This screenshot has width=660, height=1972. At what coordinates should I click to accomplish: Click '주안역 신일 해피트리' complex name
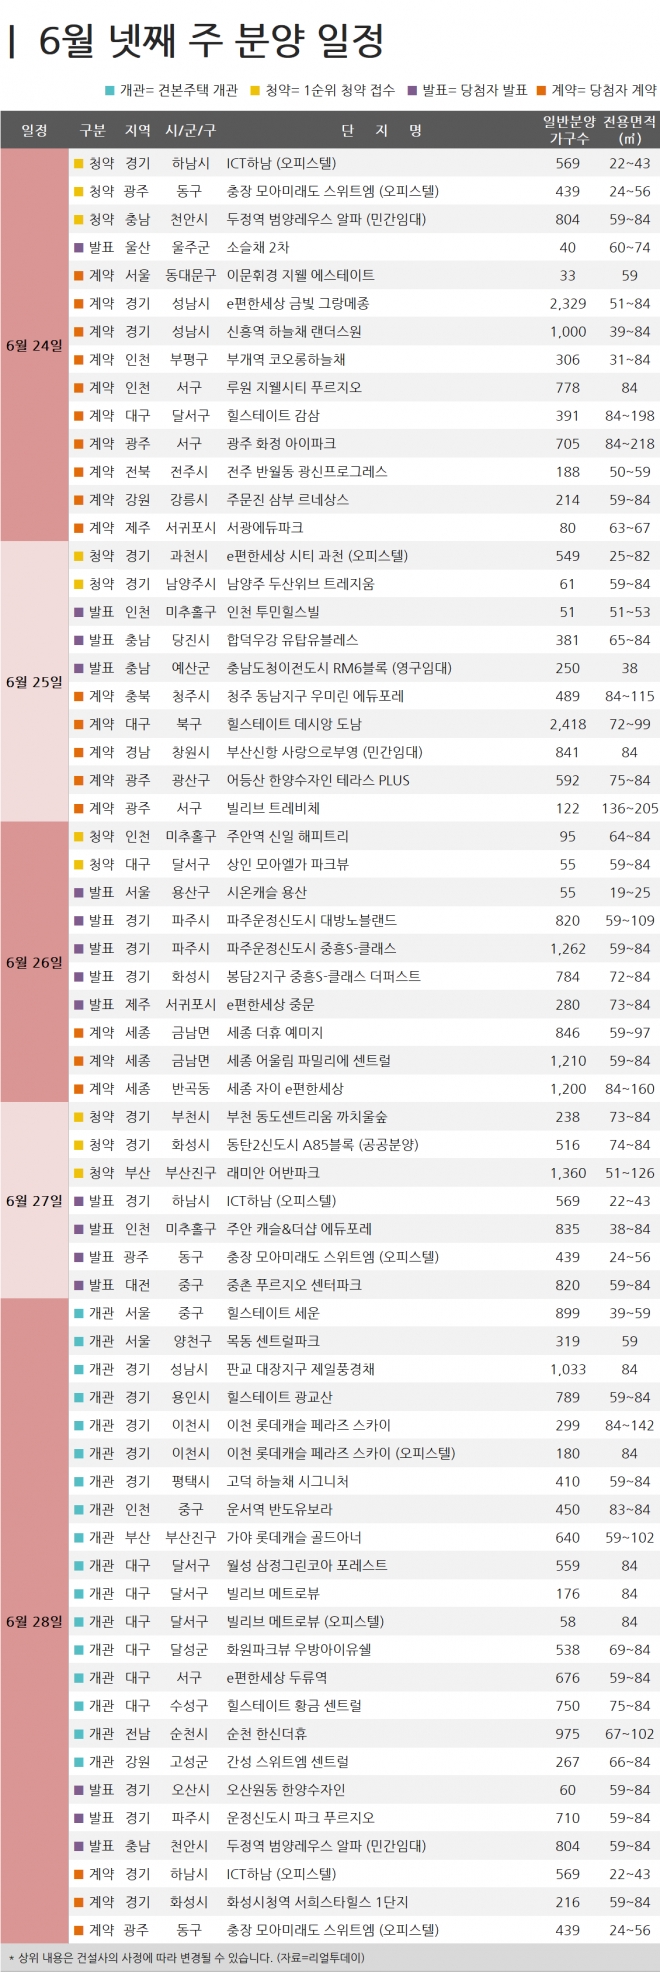click(288, 836)
